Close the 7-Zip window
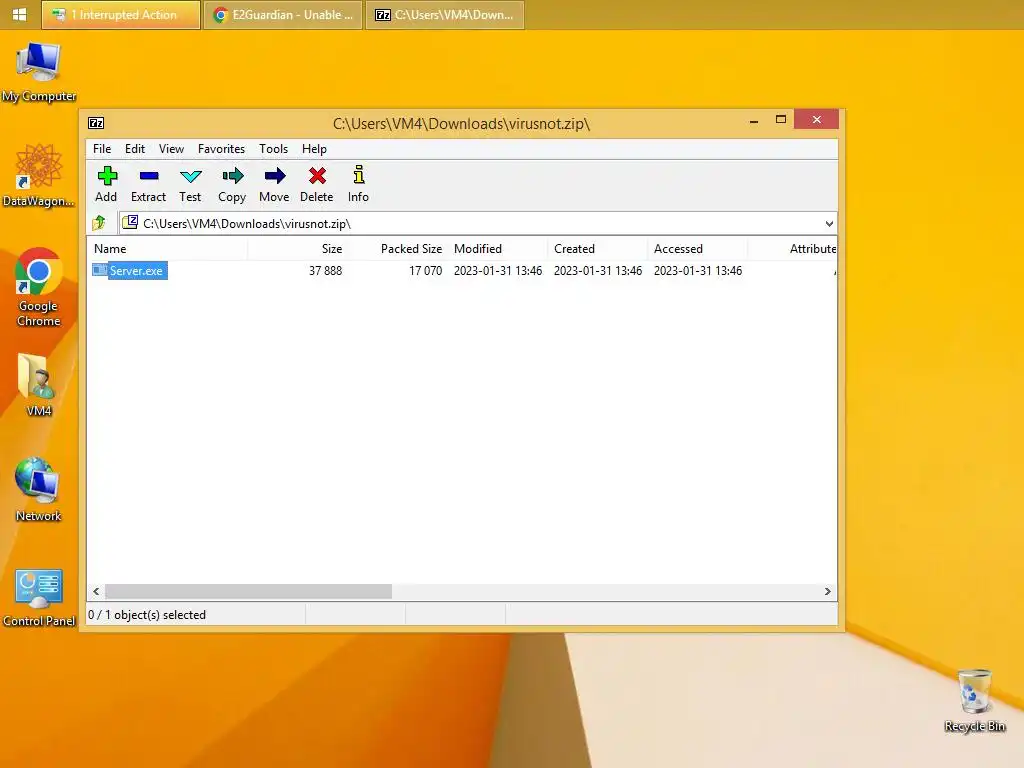 (x=816, y=120)
